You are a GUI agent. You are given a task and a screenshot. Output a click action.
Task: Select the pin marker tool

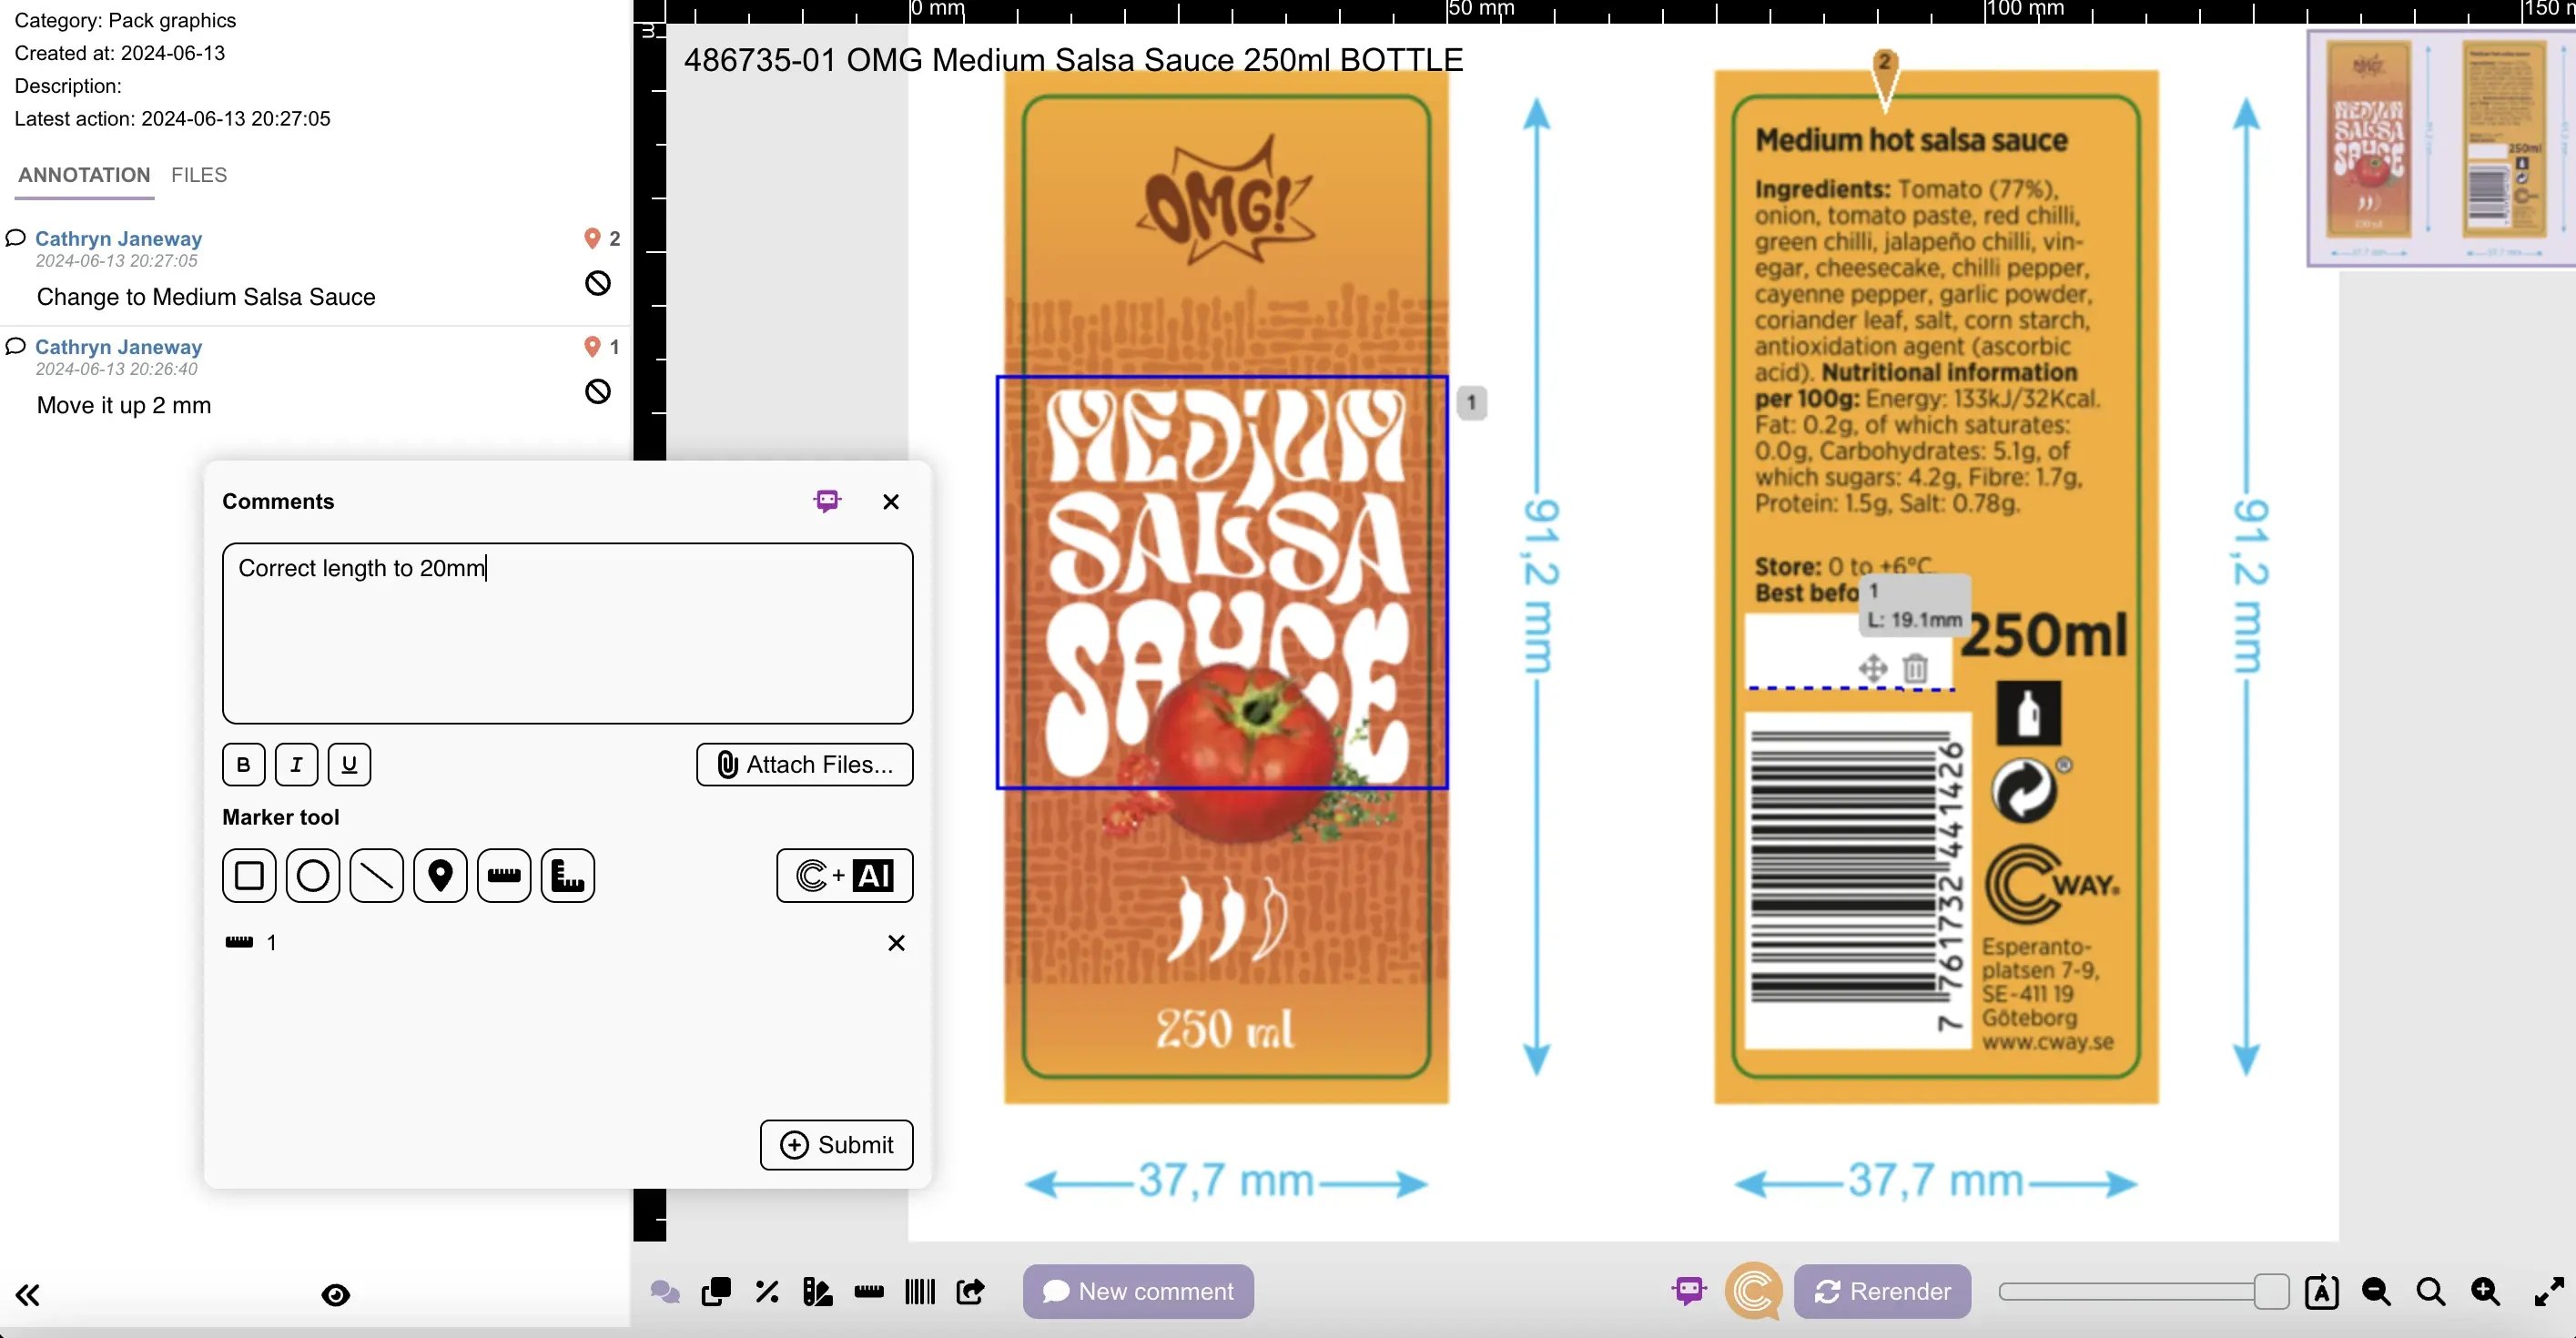[x=439, y=874]
